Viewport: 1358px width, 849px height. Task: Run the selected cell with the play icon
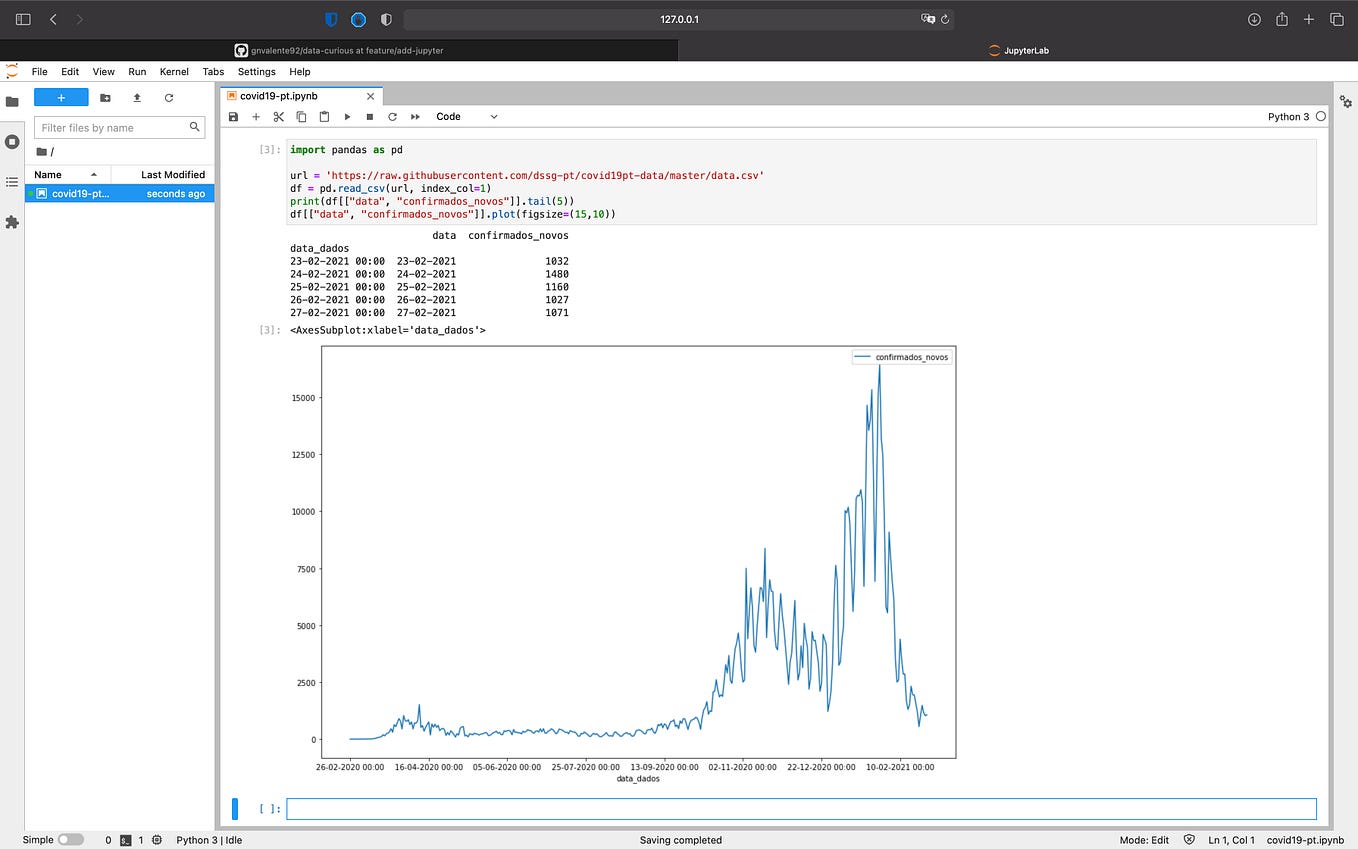346,116
